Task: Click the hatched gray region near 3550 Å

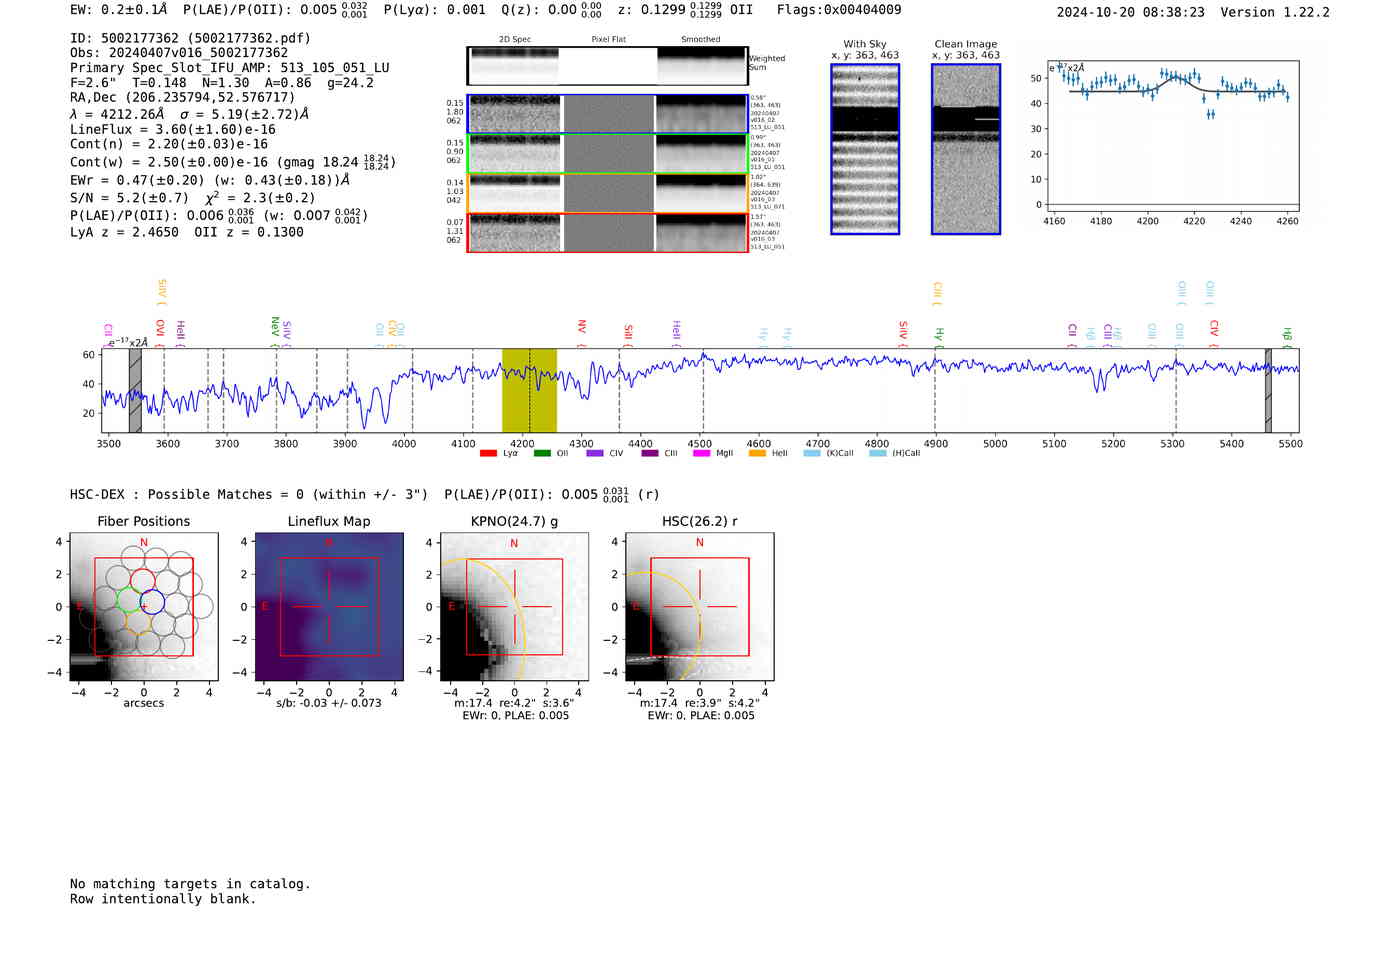Action: (x=135, y=390)
